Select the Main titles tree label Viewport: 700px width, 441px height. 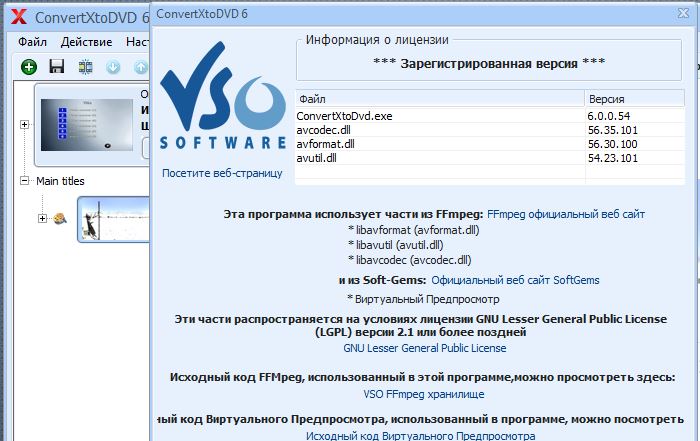click(60, 181)
